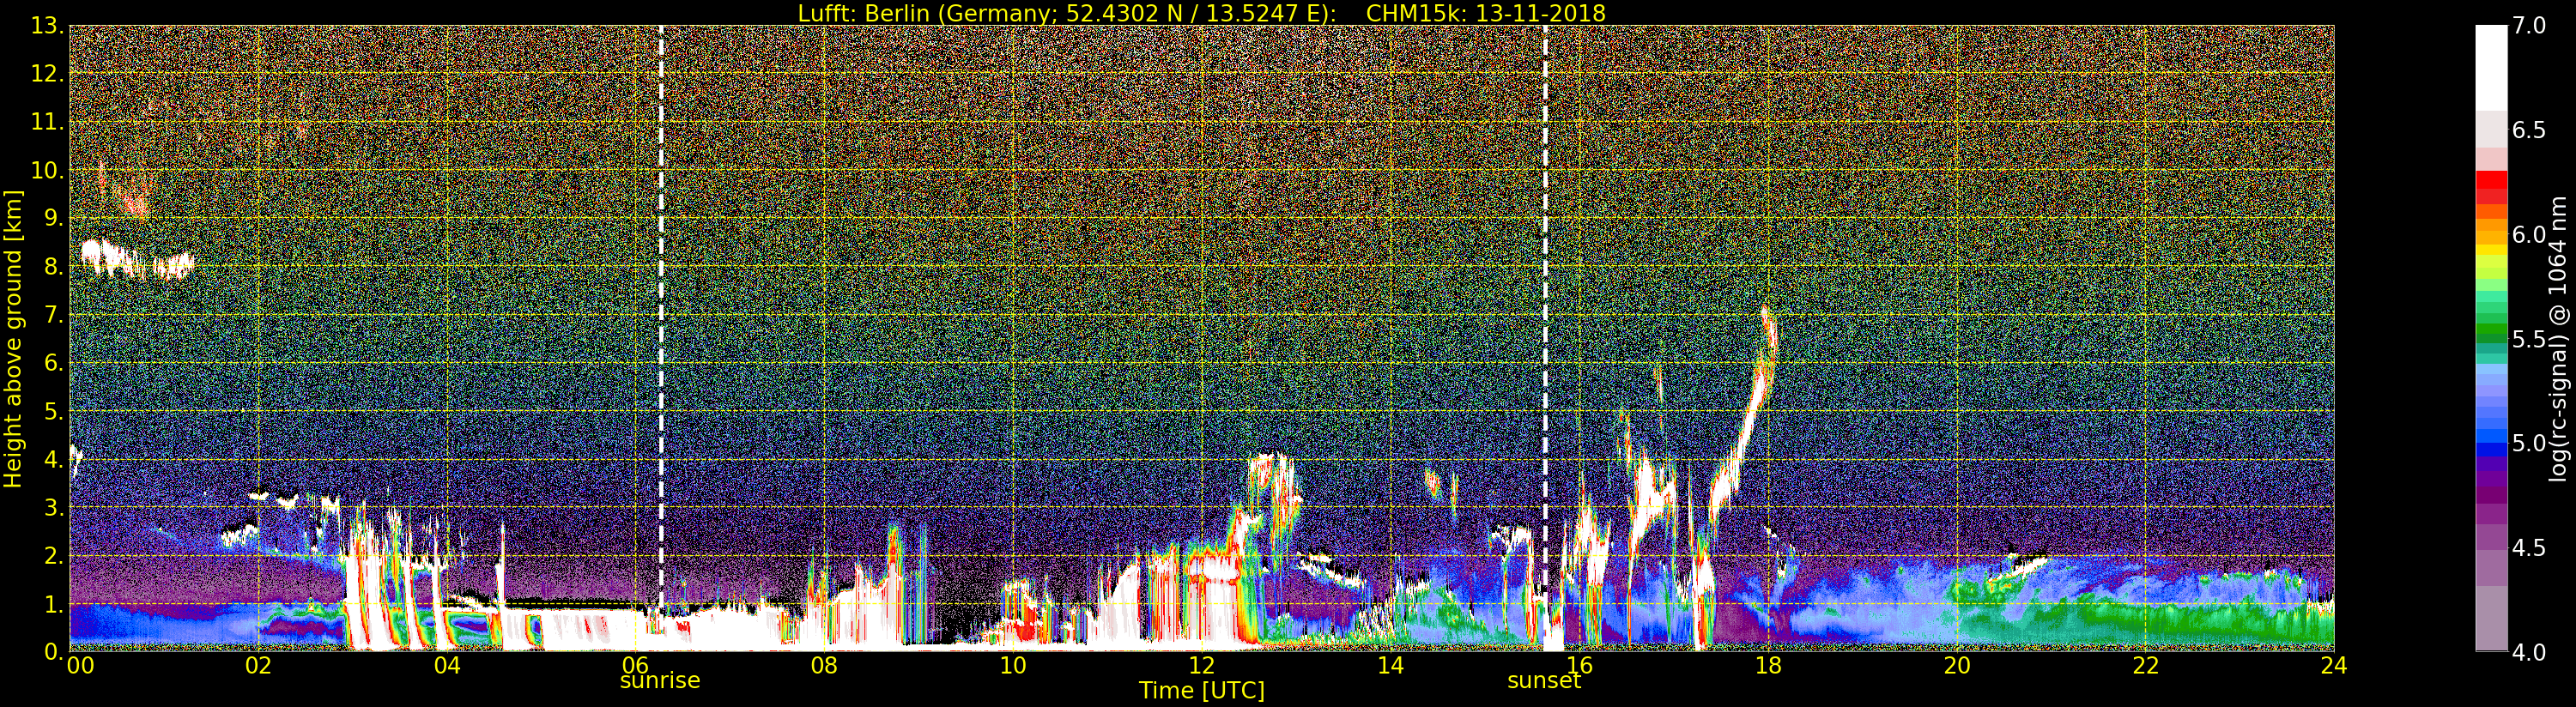This screenshot has height=707, width=2576.
Task: Click the white top section of the colorbar
Action: (2491, 68)
